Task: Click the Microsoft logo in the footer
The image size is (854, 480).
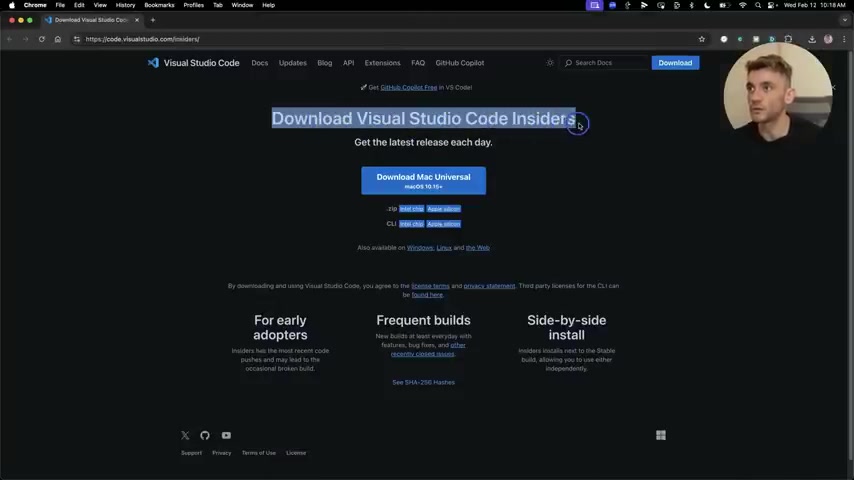Action: [x=661, y=435]
